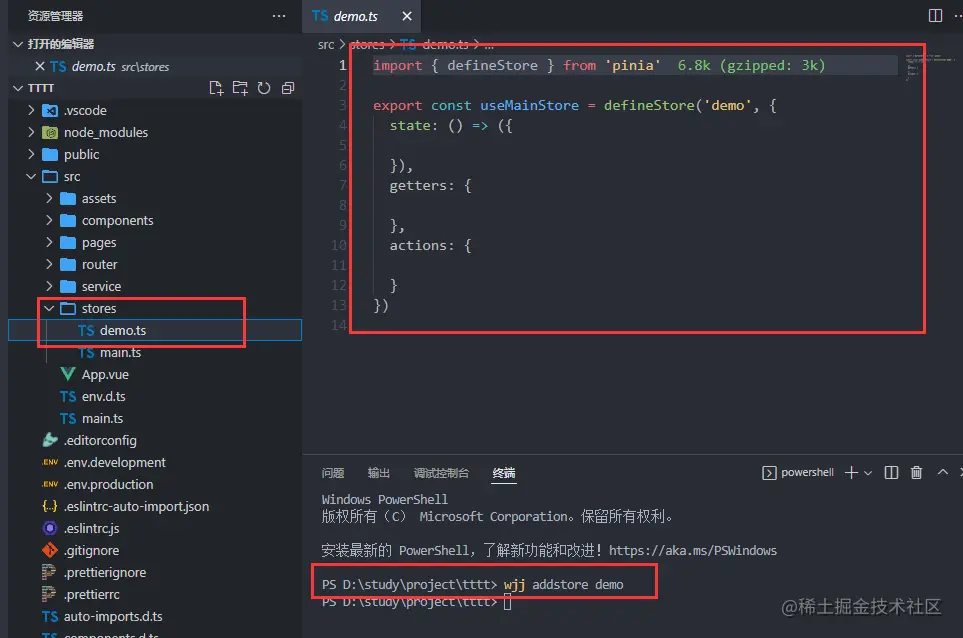Collapse all folders in explorer
Image resolution: width=963 pixels, height=638 pixels.
(x=287, y=88)
